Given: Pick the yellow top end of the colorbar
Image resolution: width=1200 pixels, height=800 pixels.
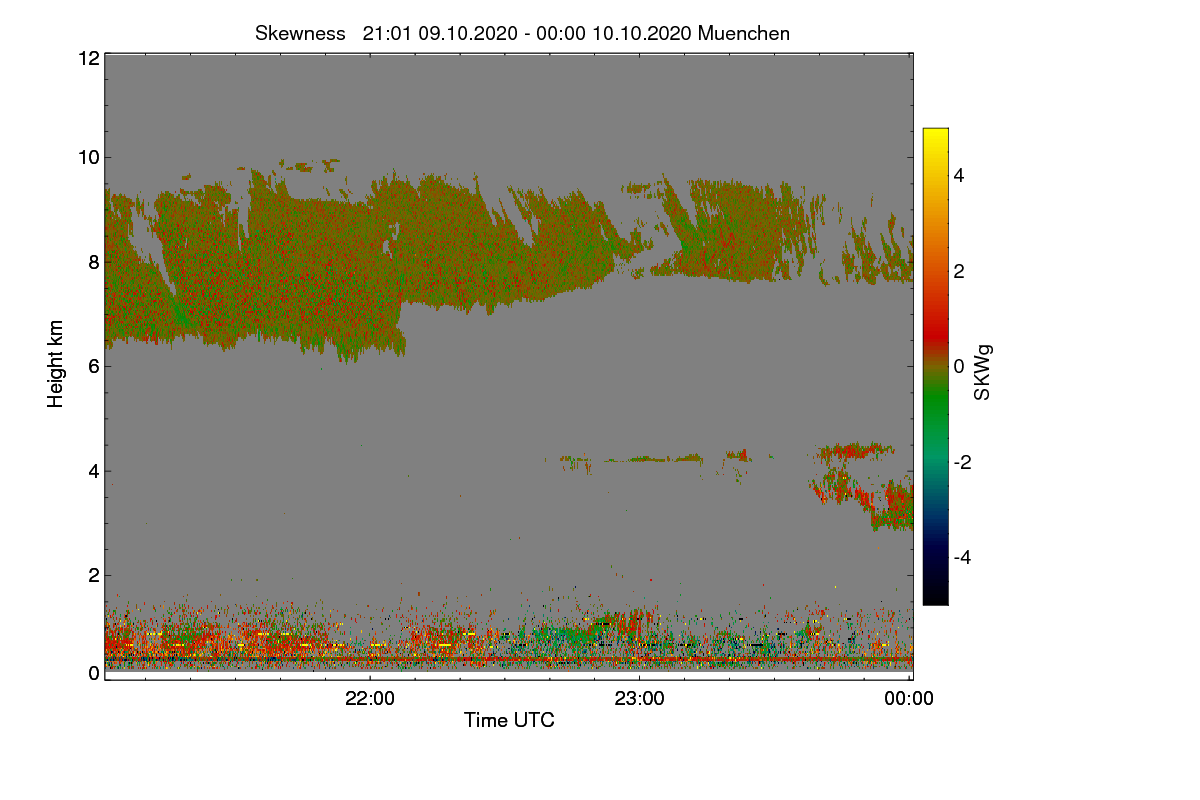Looking at the screenshot, I should point(935,136).
